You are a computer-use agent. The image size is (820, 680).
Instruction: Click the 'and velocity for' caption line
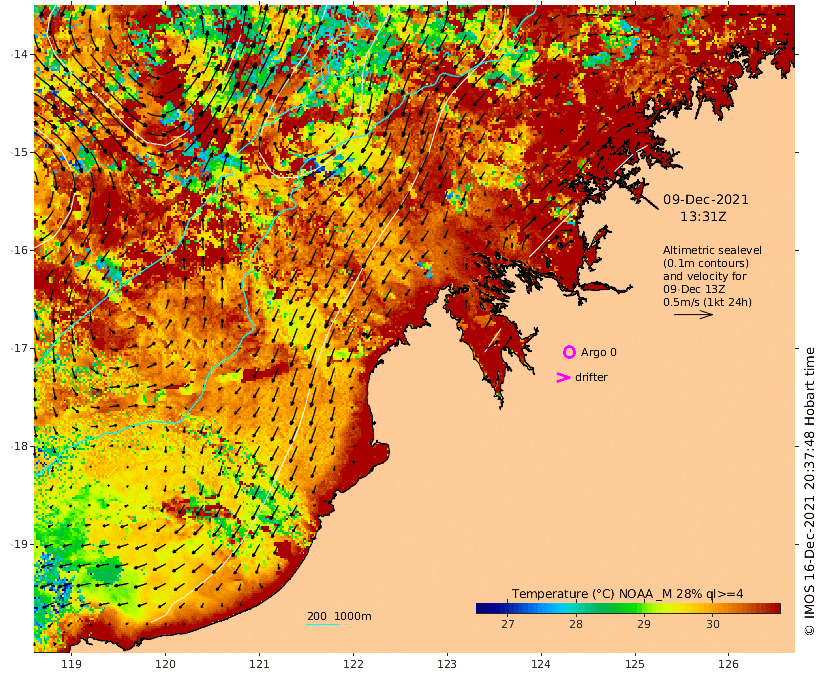(x=705, y=276)
